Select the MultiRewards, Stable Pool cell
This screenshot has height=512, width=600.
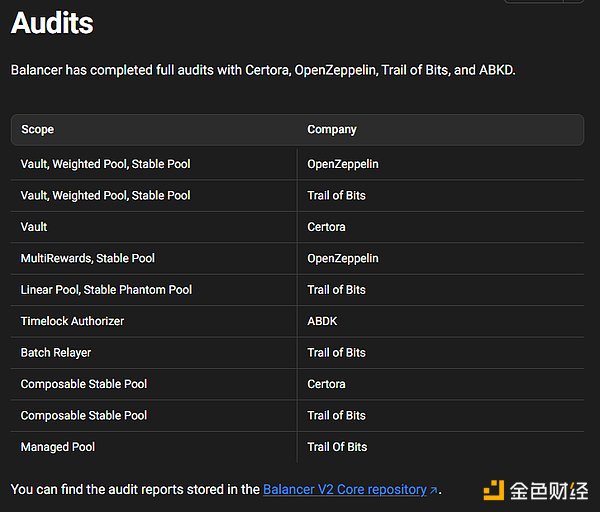pyautogui.click(x=88, y=258)
